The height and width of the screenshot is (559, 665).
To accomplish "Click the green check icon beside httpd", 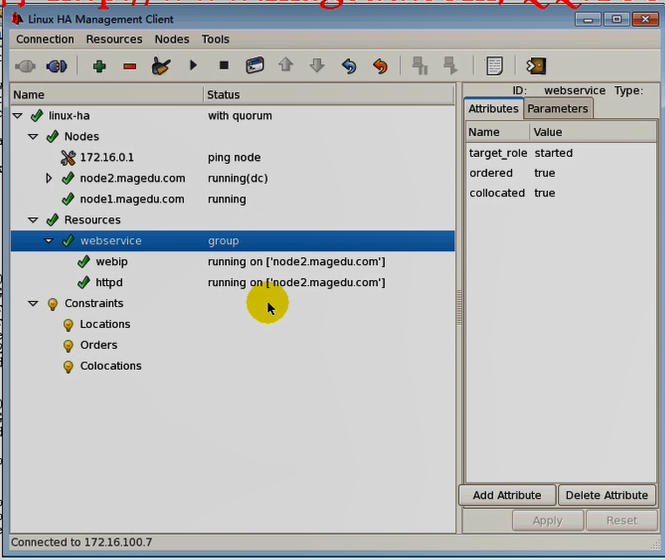I will pos(84,282).
